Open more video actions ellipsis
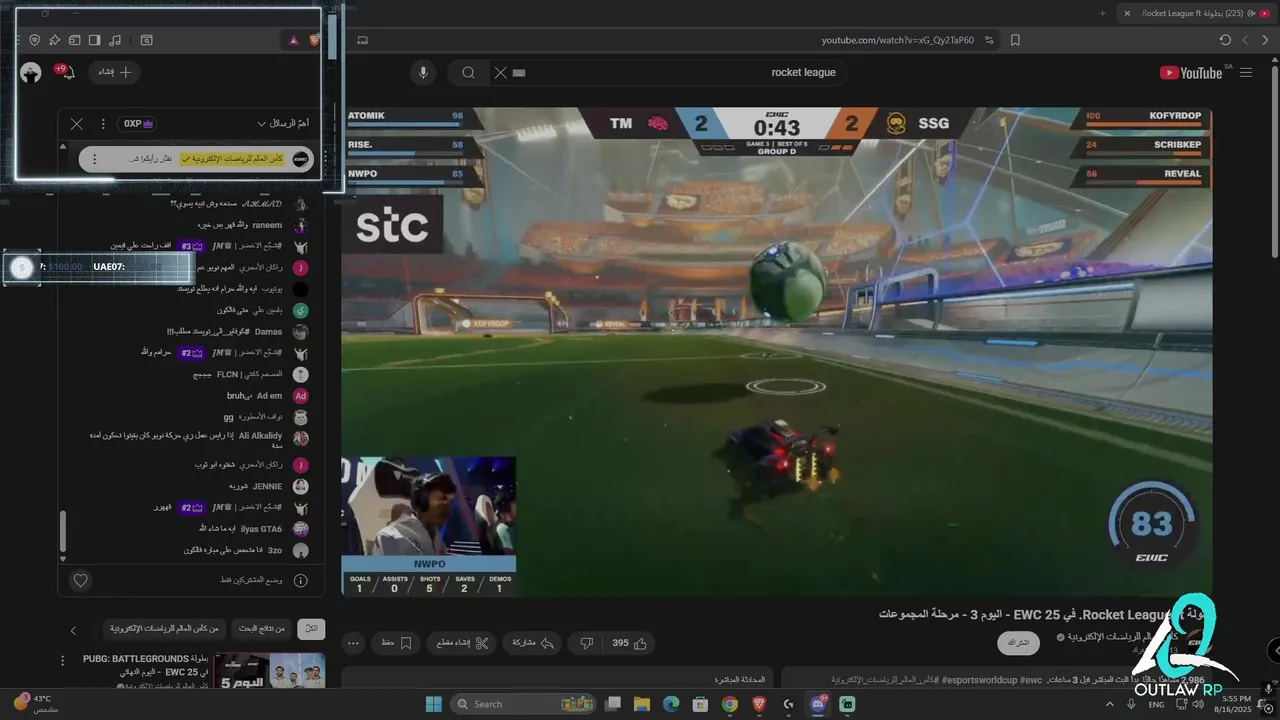This screenshot has width=1280, height=720. (x=352, y=643)
